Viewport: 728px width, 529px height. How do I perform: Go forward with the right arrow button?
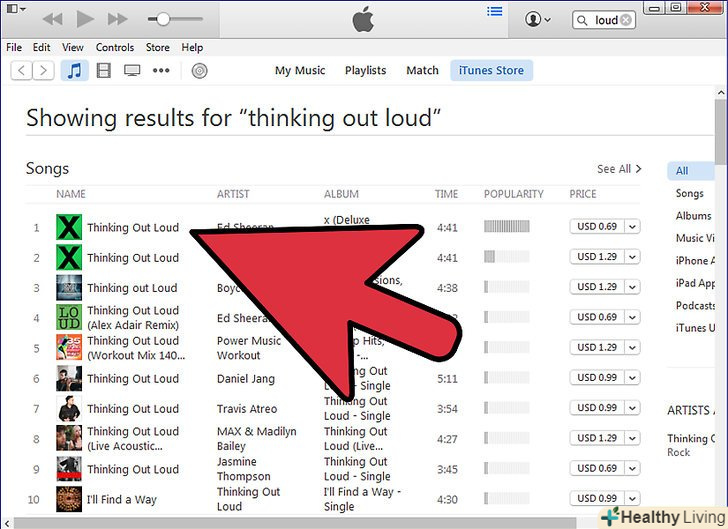[43, 71]
